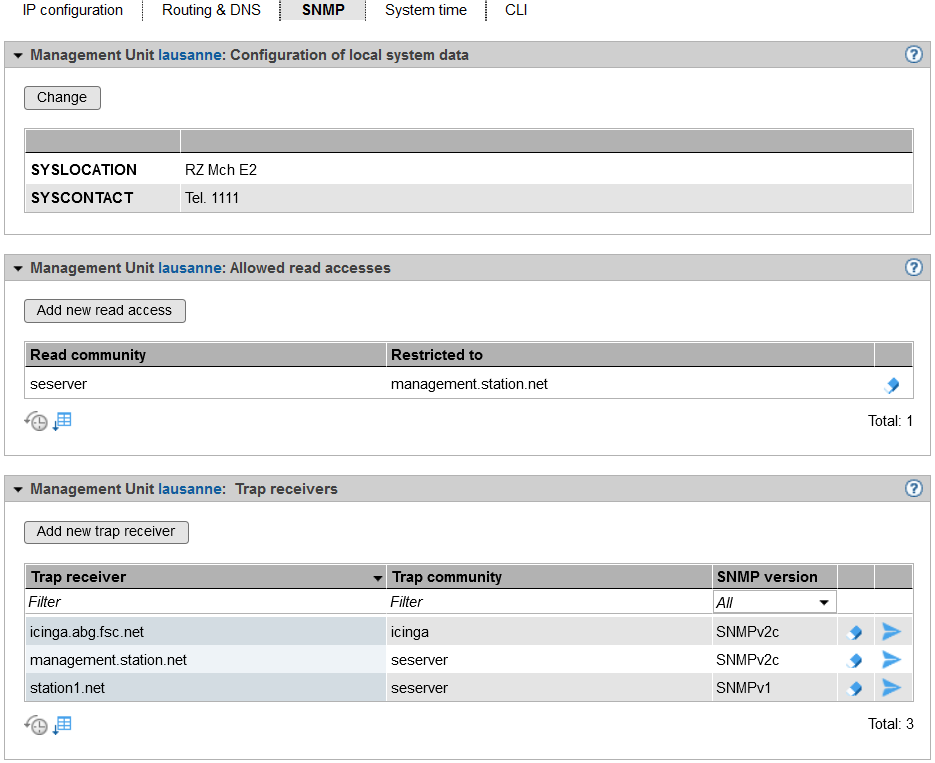
Task: Remove the seserver read access entry
Action: click(x=893, y=385)
